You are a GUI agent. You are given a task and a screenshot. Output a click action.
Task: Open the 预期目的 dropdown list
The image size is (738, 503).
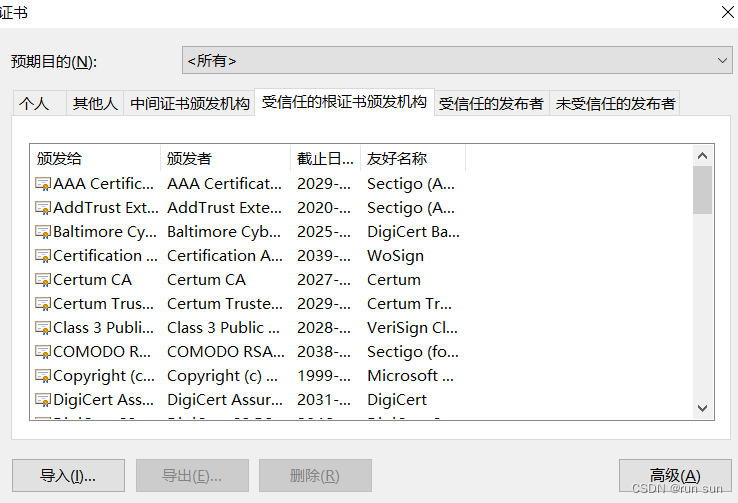tap(457, 60)
